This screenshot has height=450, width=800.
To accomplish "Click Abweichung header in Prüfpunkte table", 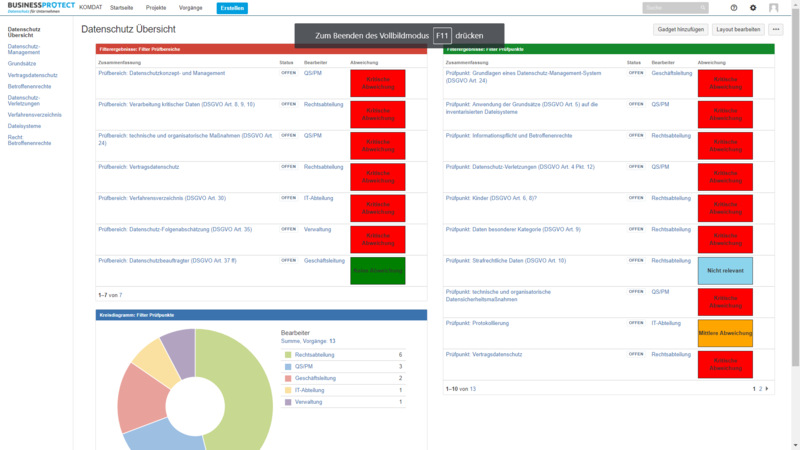I will [711, 62].
